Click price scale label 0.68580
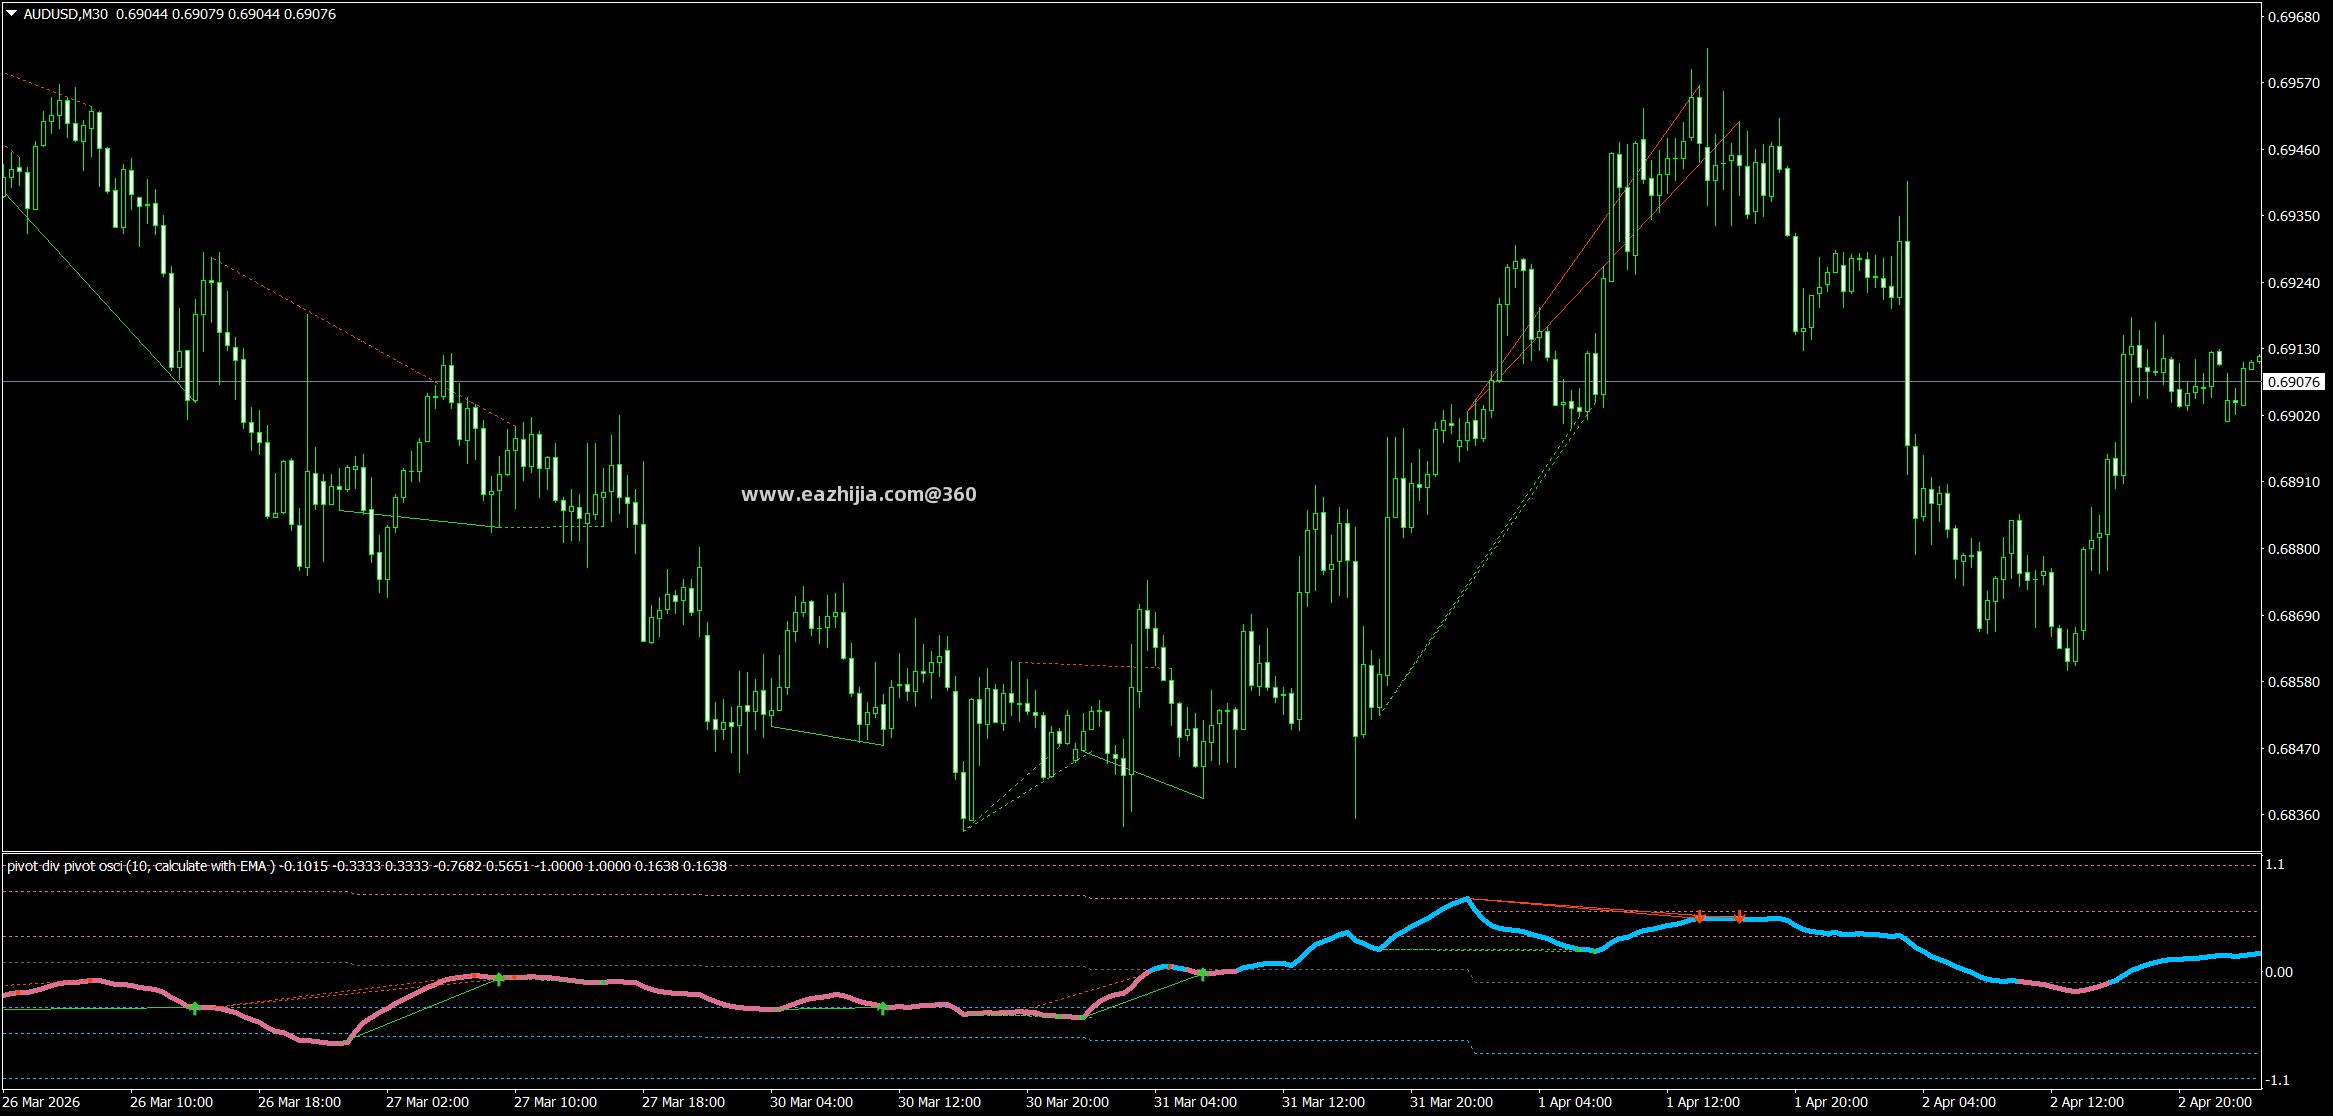 coord(2293,682)
